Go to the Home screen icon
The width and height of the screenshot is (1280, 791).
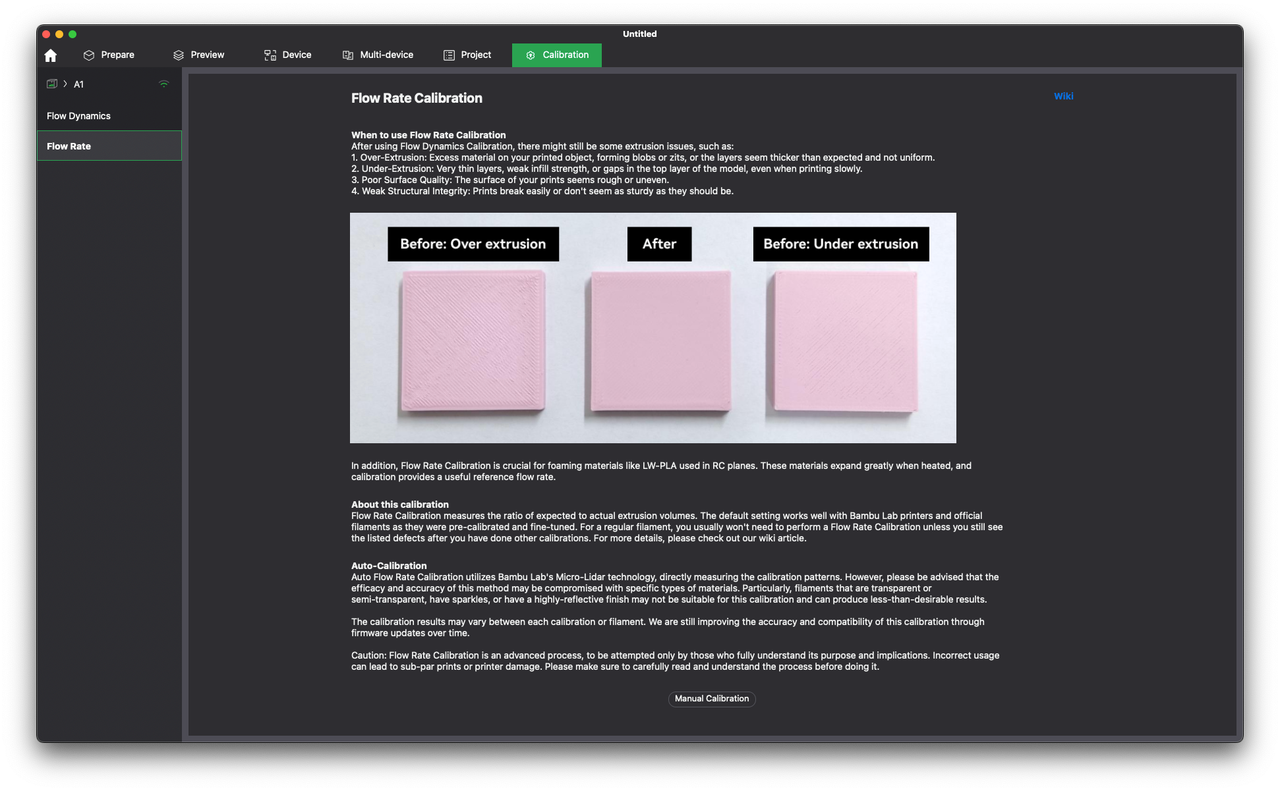(51, 55)
